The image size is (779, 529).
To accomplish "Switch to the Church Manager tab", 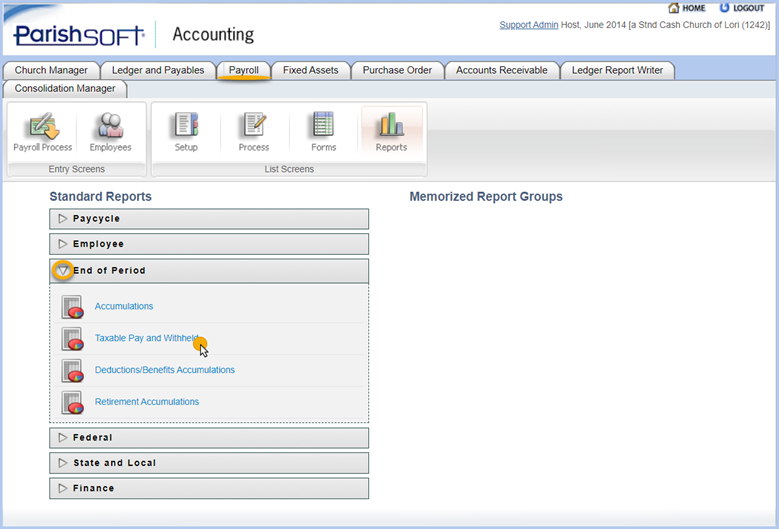I will click(x=51, y=71).
